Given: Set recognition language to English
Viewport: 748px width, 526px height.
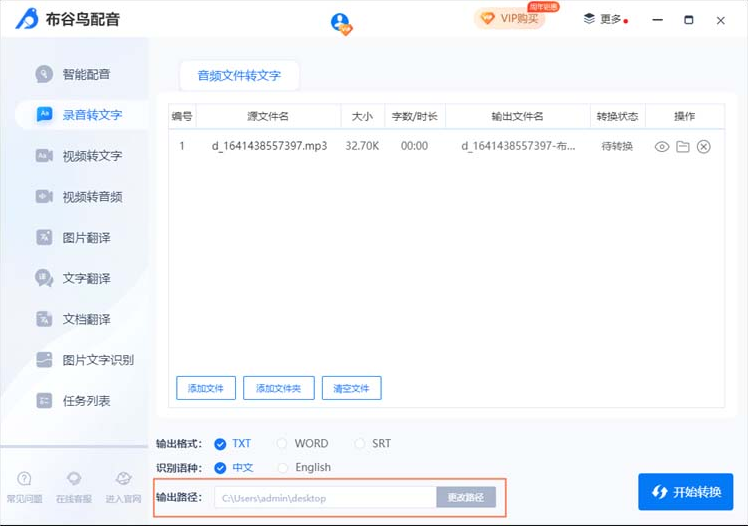Looking at the screenshot, I should click(283, 468).
